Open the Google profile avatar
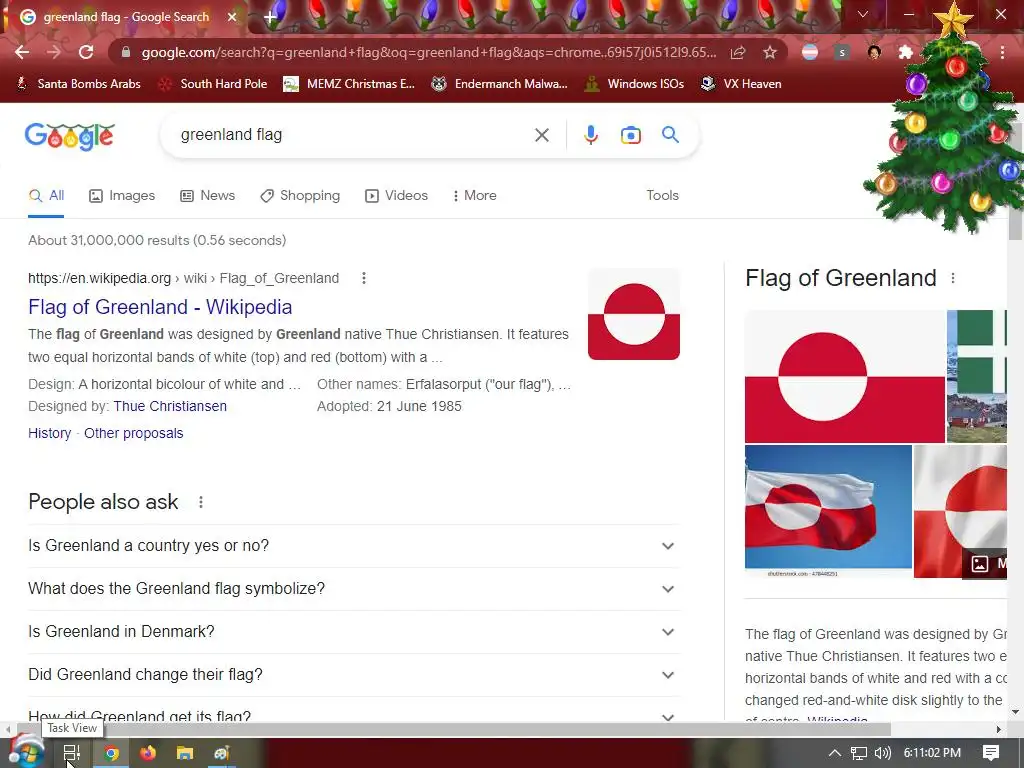This screenshot has width=1024, height=768. (874, 52)
